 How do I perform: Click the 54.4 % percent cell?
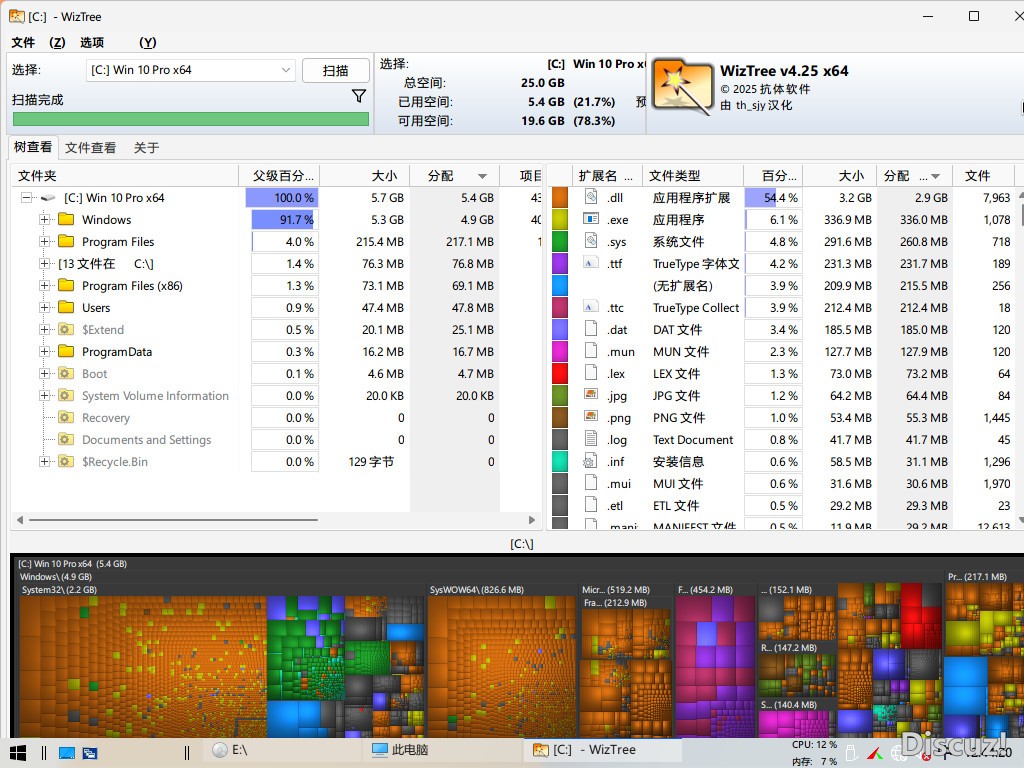pos(773,197)
